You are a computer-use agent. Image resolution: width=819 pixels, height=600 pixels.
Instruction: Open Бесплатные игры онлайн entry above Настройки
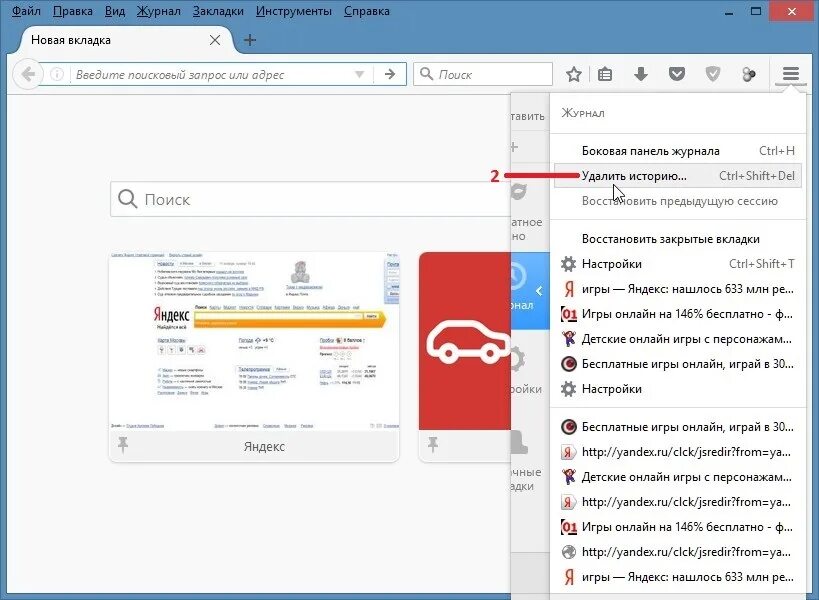pos(677,364)
